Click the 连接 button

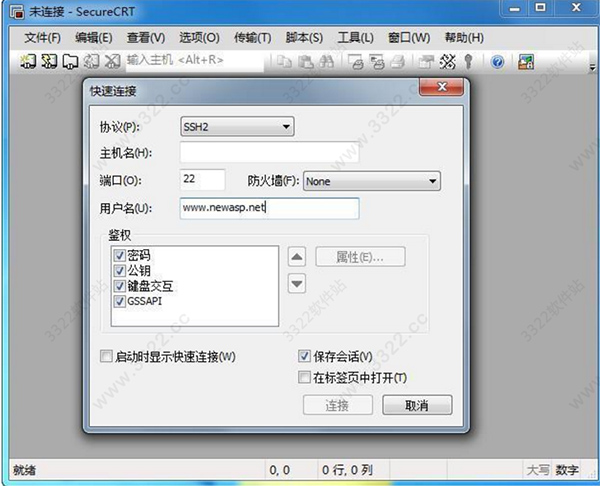338,405
